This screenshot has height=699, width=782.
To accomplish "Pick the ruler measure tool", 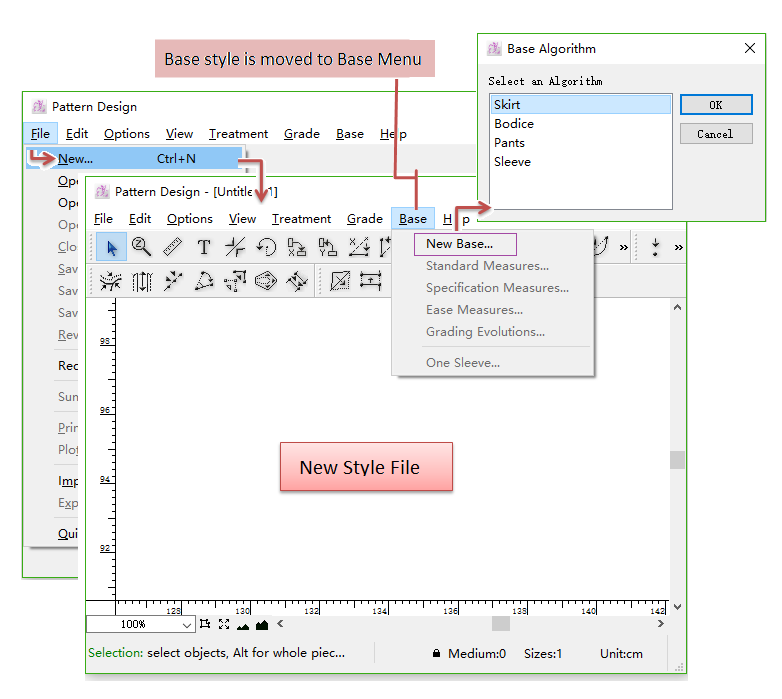I will point(173,246).
